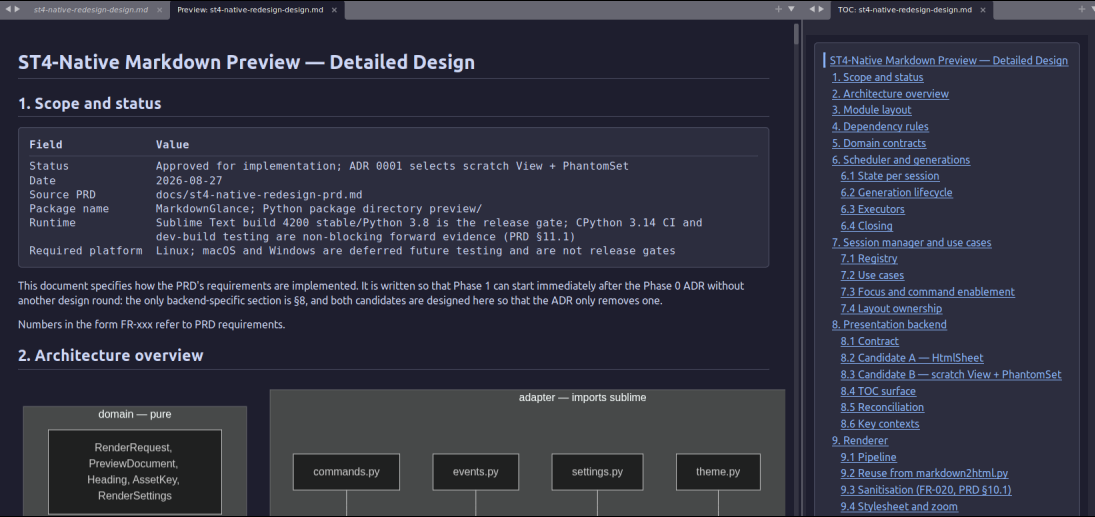
Task: Jump to 9.3 Sanitisation link
Action: click(x=926, y=490)
